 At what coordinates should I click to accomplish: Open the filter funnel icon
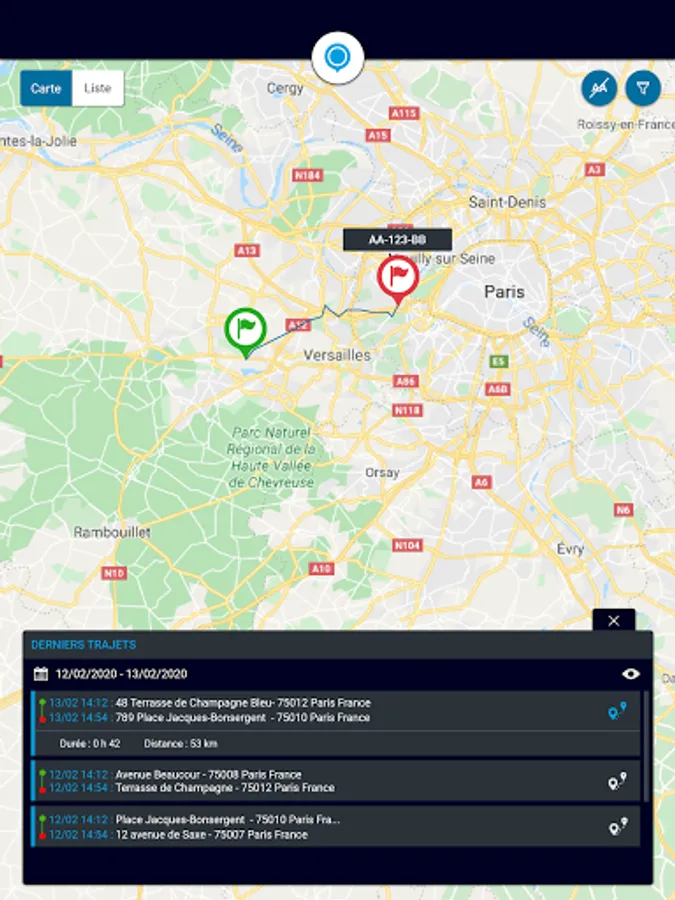[643, 88]
